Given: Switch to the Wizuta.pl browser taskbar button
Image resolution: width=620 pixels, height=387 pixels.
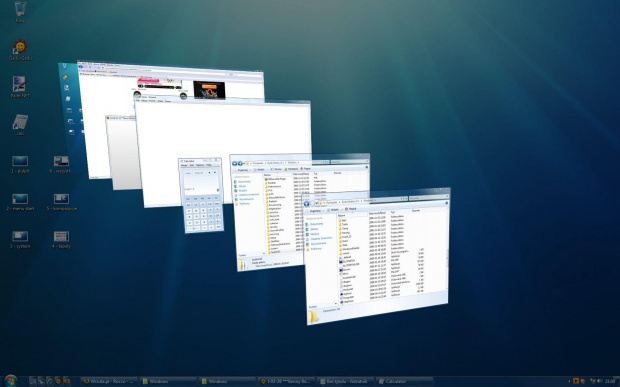Looking at the screenshot, I should coord(109,381).
